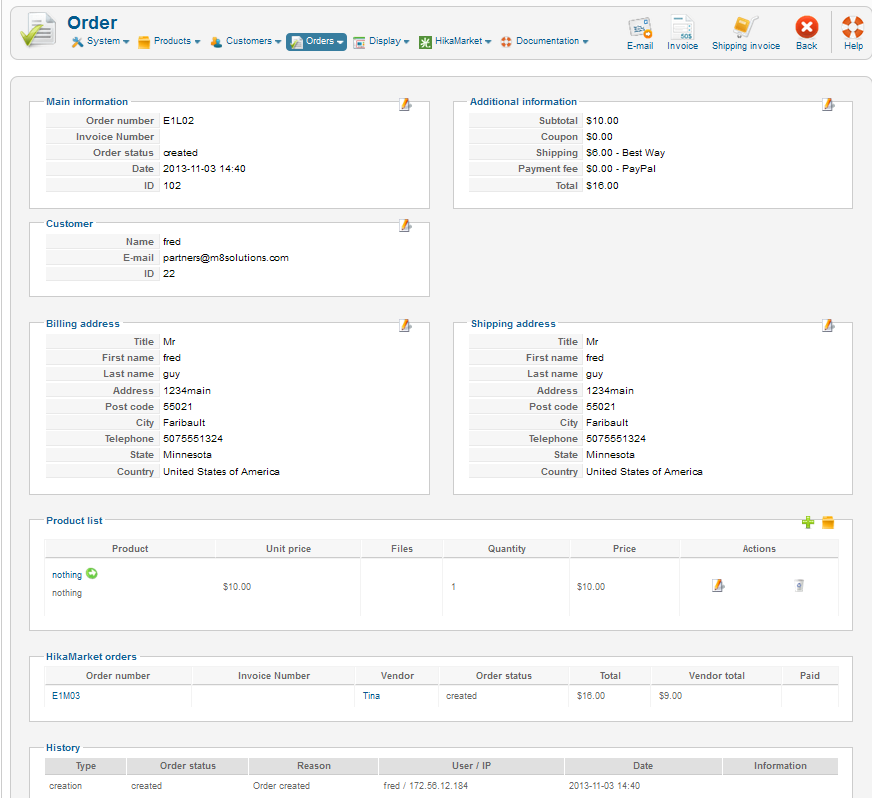Edit the Customer section
Viewport: 872px width, 798px height.
[405, 225]
